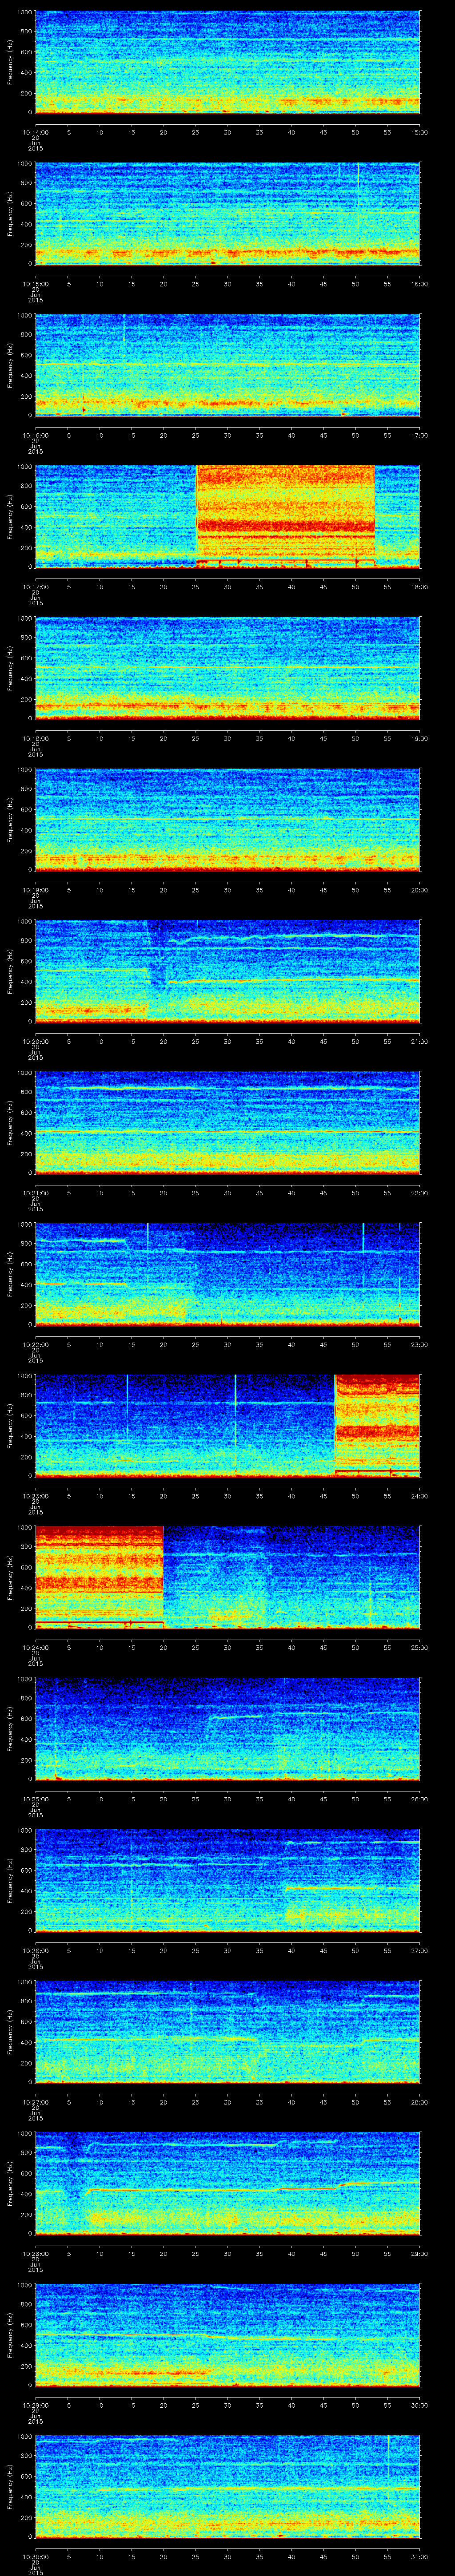Click the '10:14:00' time axis label
This screenshot has width=455, height=2576.
[35, 132]
